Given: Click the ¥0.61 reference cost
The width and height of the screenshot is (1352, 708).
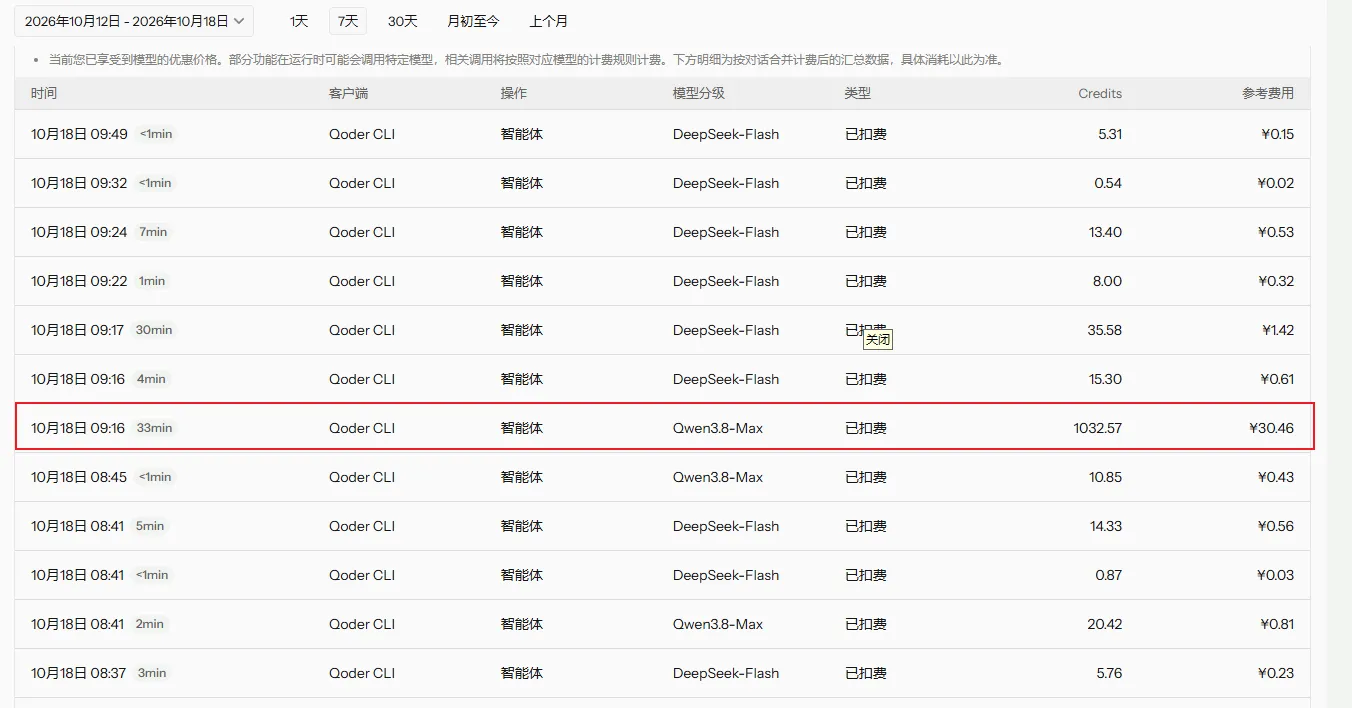Looking at the screenshot, I should (x=1276, y=379).
